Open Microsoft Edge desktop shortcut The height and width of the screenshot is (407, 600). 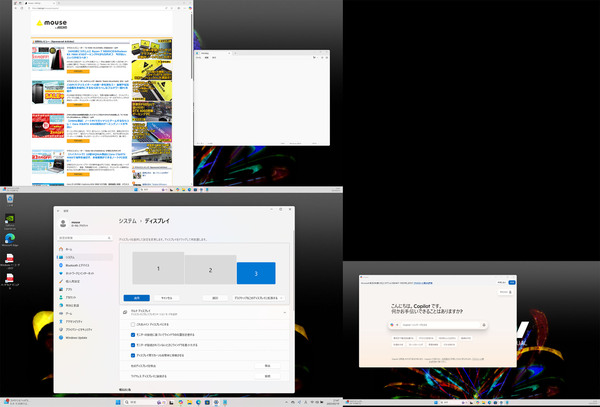coord(10,240)
